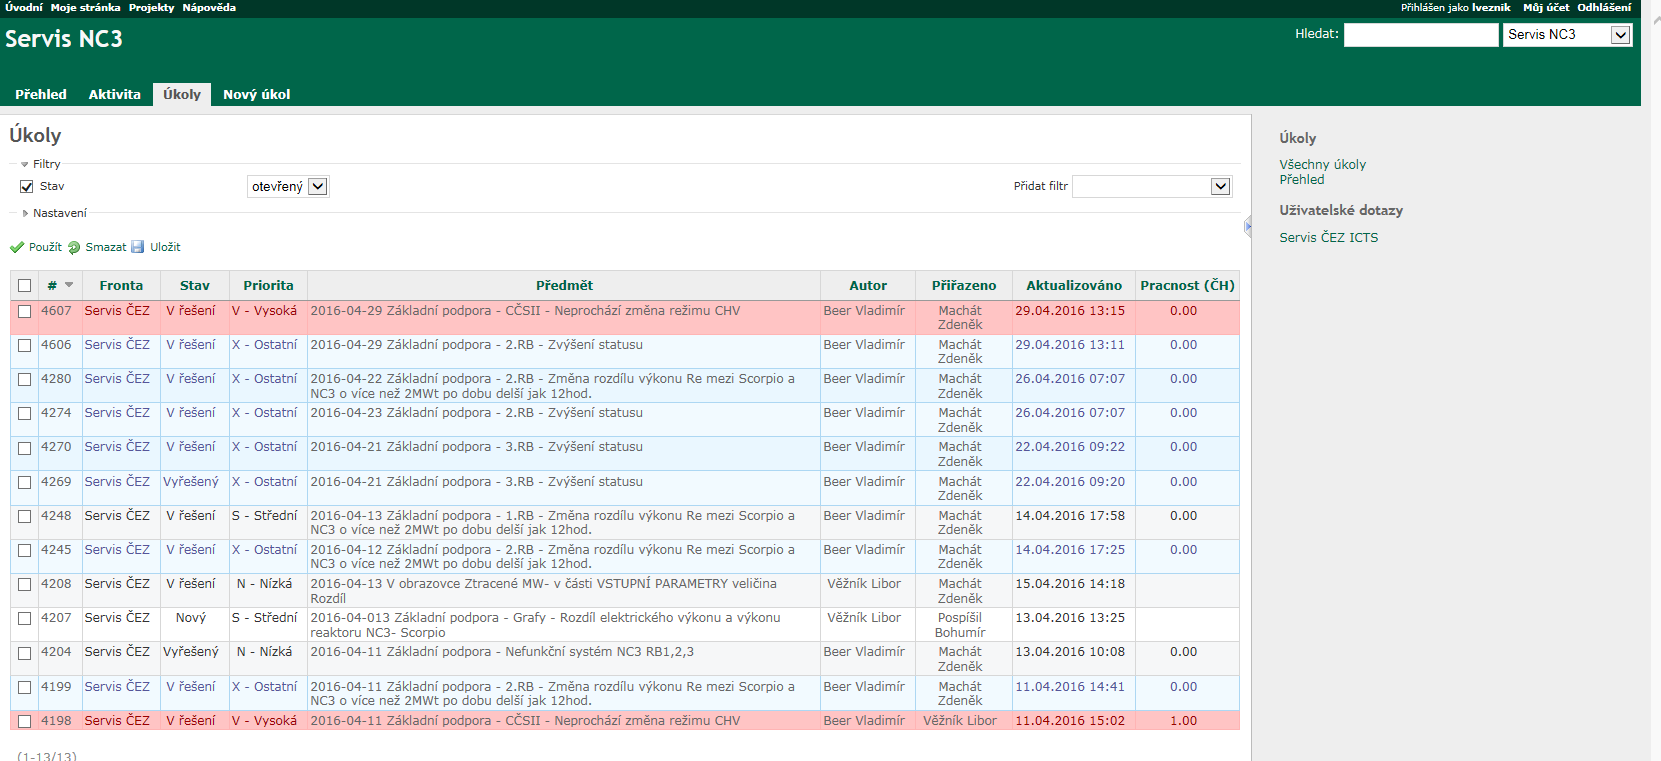Open the Nový úkol tab

point(257,94)
